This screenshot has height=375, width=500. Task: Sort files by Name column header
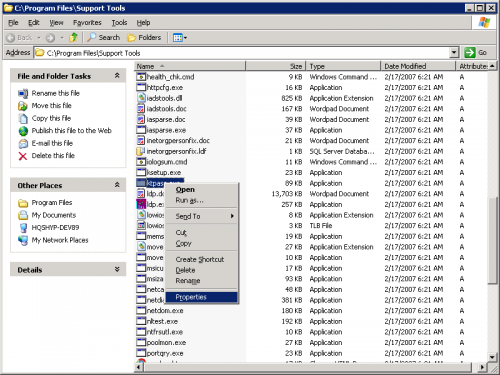click(x=190, y=66)
